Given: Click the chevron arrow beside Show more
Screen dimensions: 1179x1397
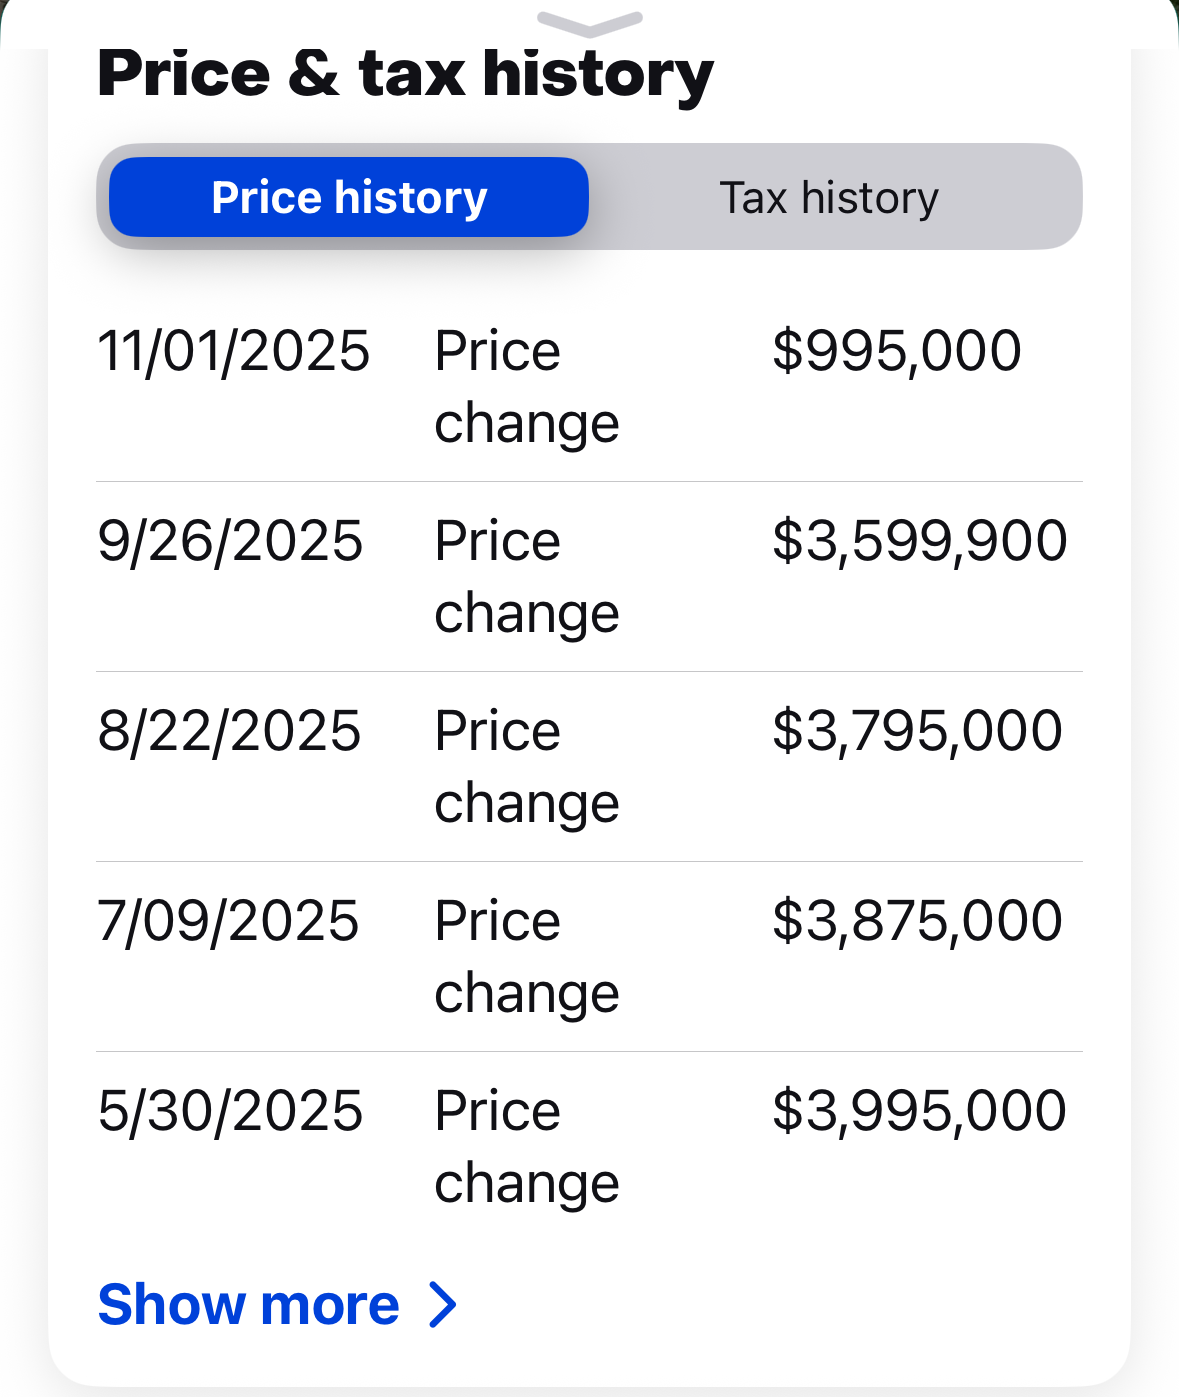Looking at the screenshot, I should click(443, 1305).
